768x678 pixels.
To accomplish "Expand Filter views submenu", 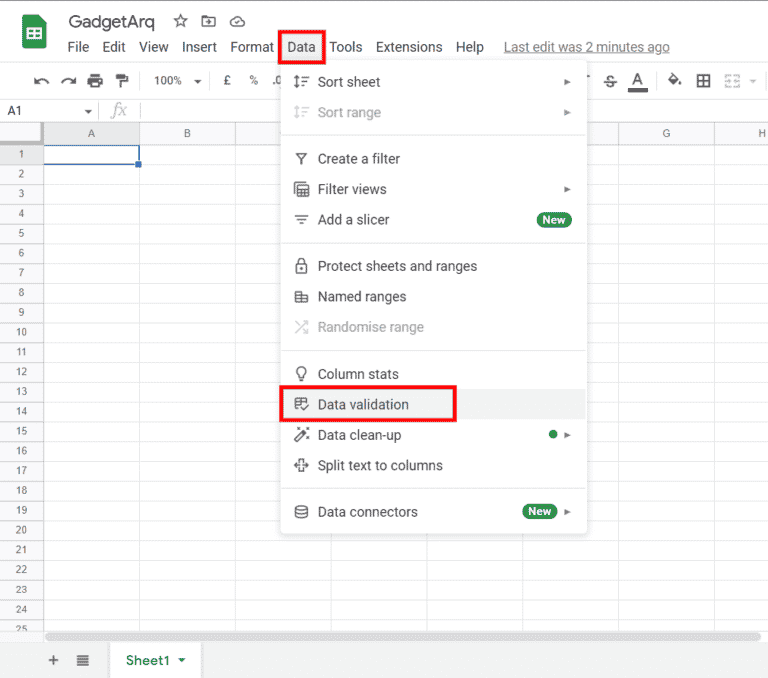I will (x=434, y=189).
